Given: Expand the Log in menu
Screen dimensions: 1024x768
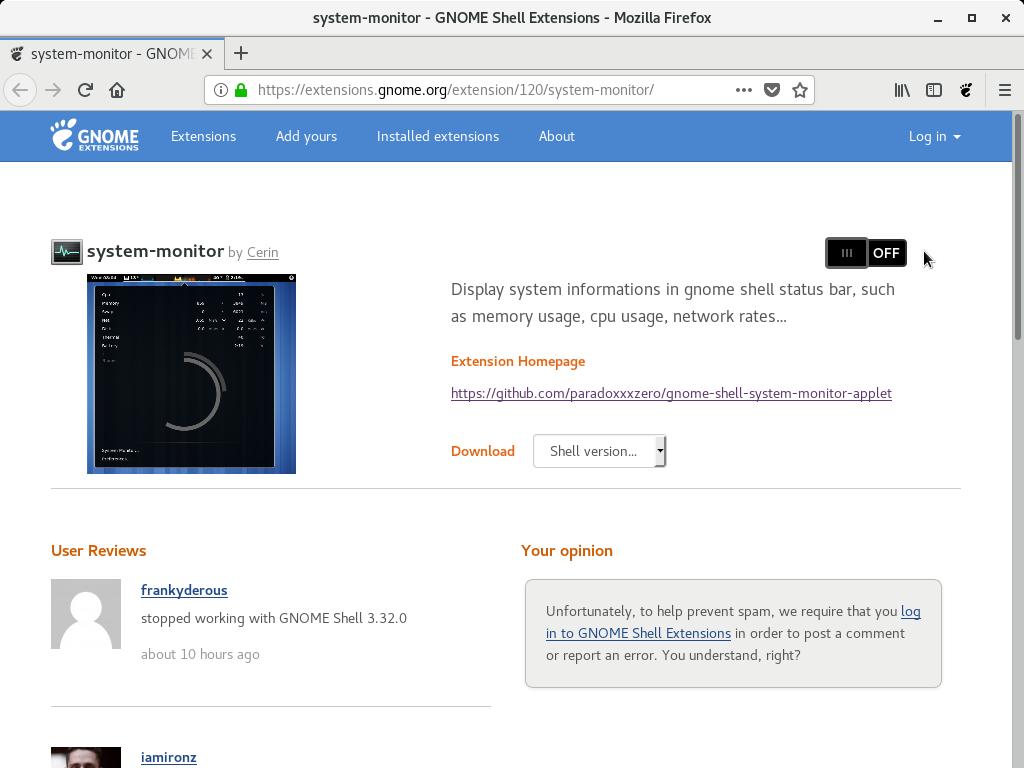Looking at the screenshot, I should pos(933,136).
